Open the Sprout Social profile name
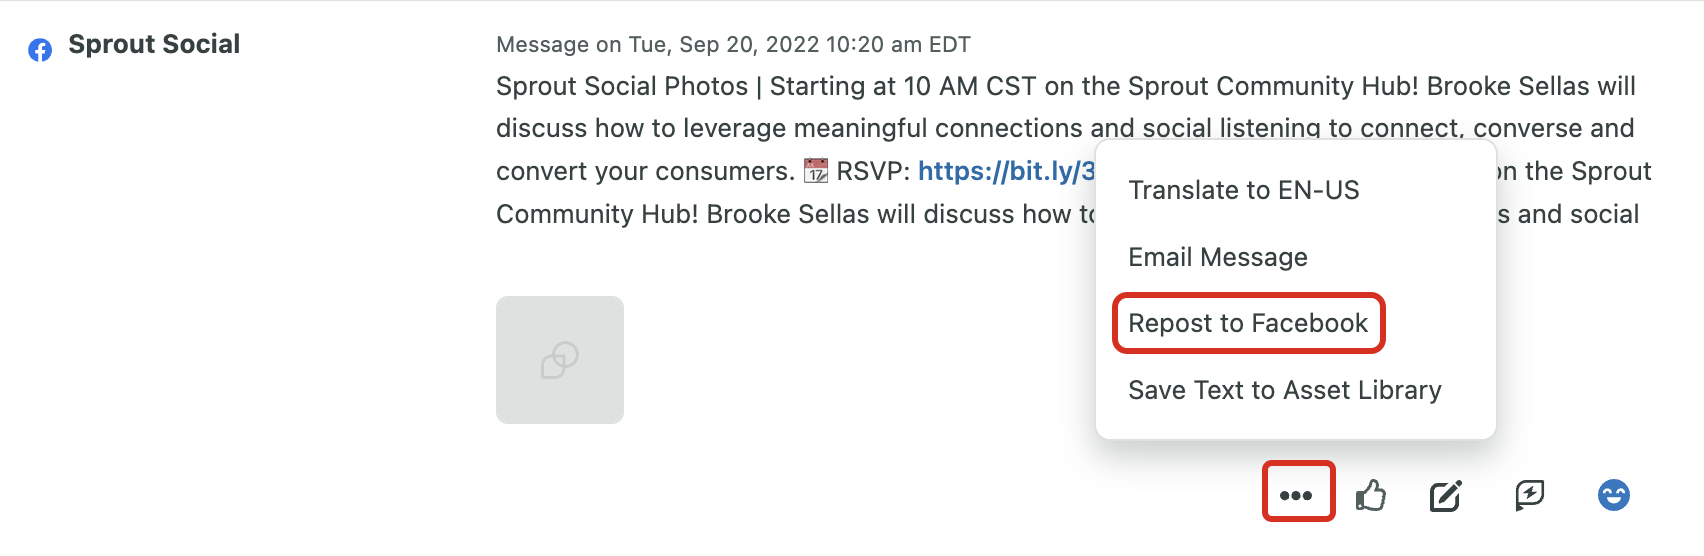1704x556 pixels. [x=154, y=44]
